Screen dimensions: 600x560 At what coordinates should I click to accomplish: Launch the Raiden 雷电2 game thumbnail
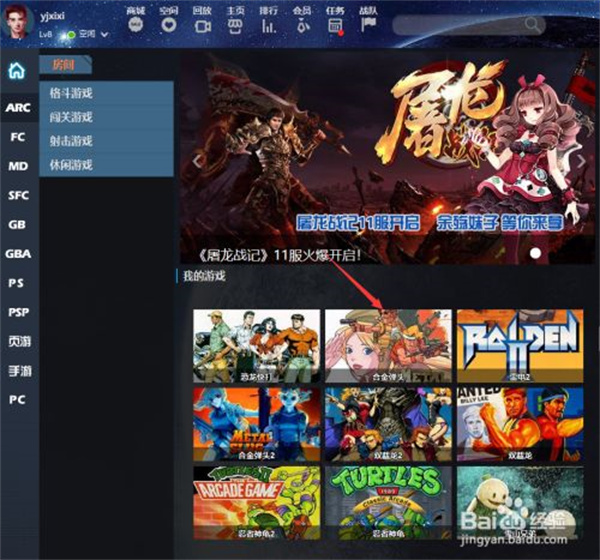(520, 346)
